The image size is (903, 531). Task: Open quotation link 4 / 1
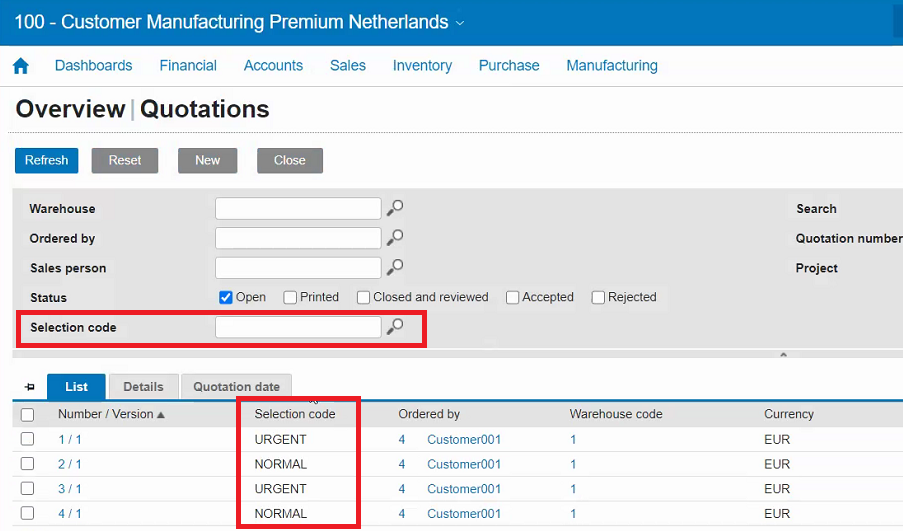click(x=70, y=514)
